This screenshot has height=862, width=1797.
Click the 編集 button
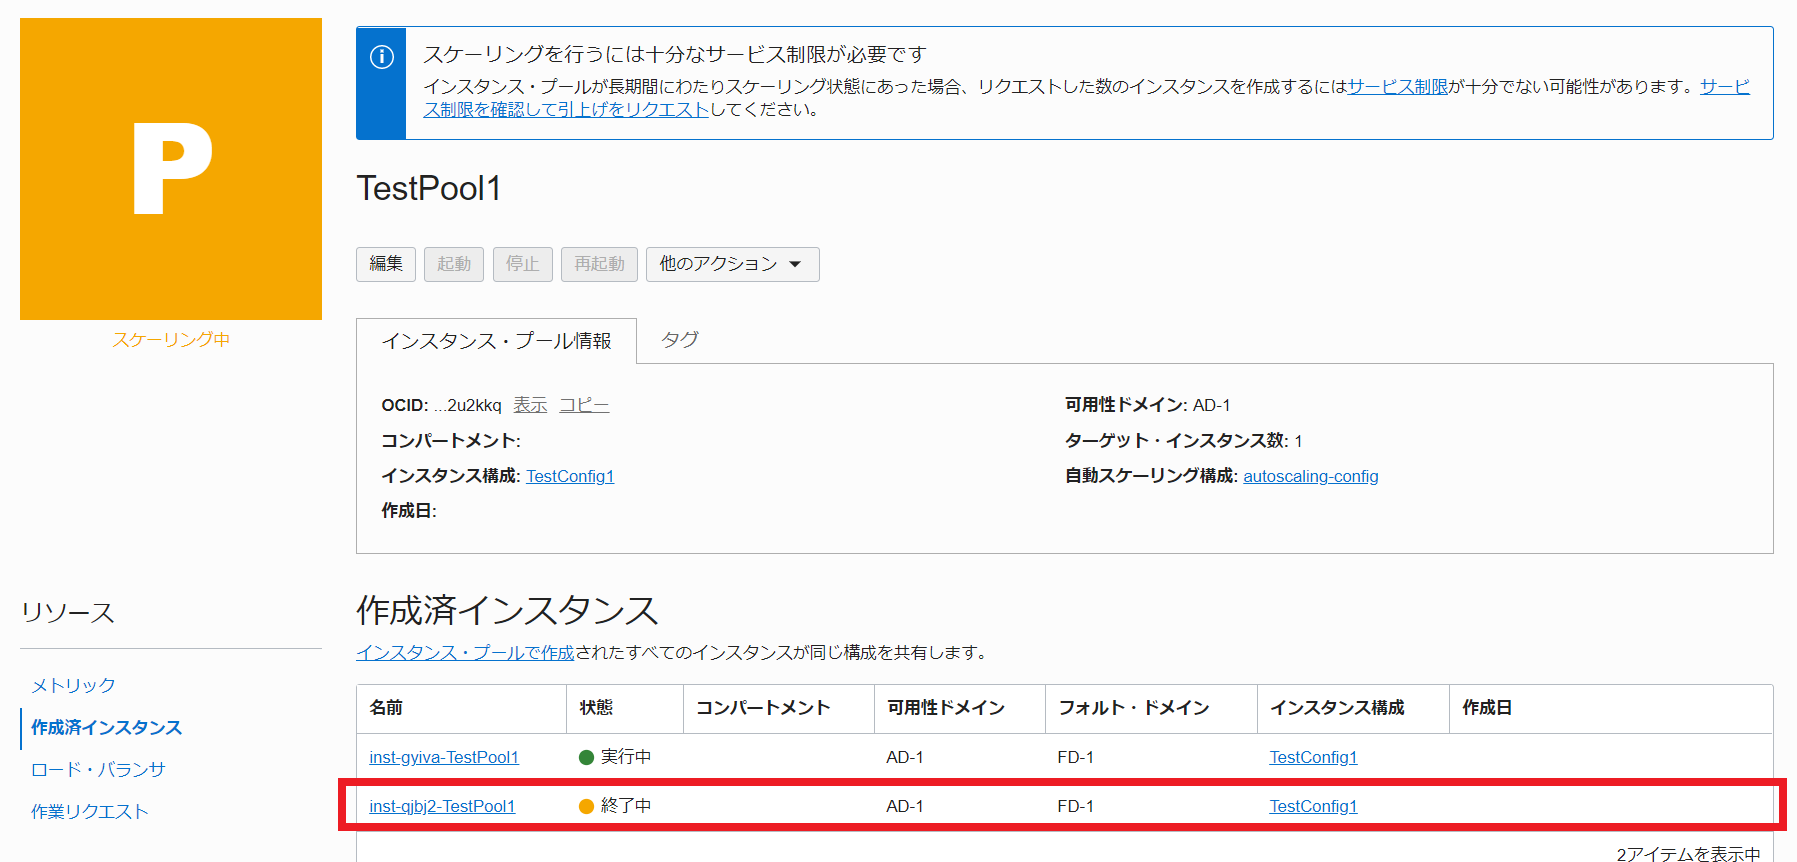pos(386,264)
